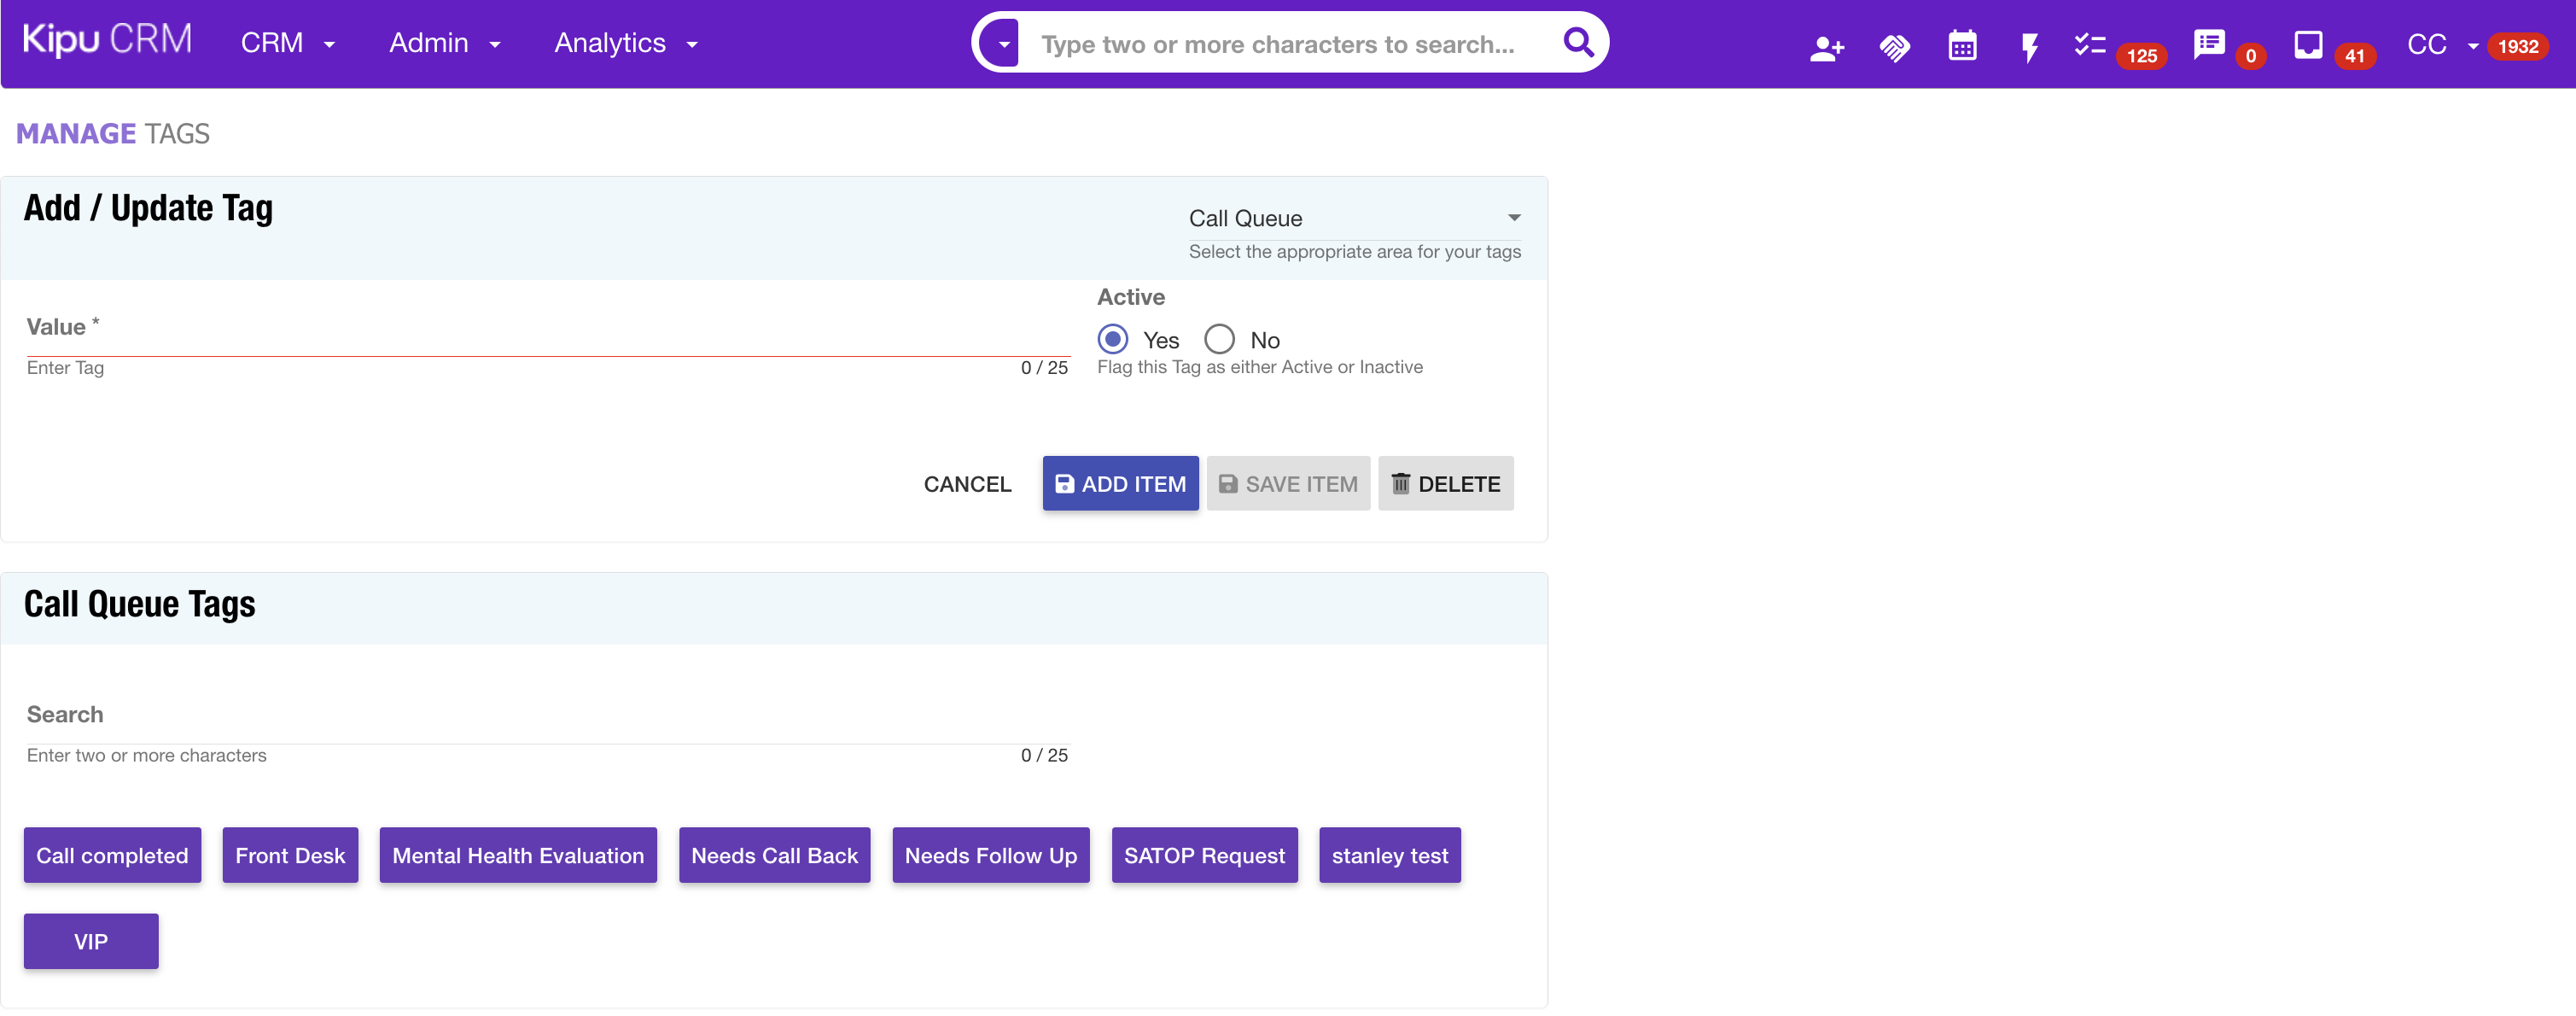Click the ADD ITEM button
Screen dimensions: 2576x1016
coord(1120,484)
